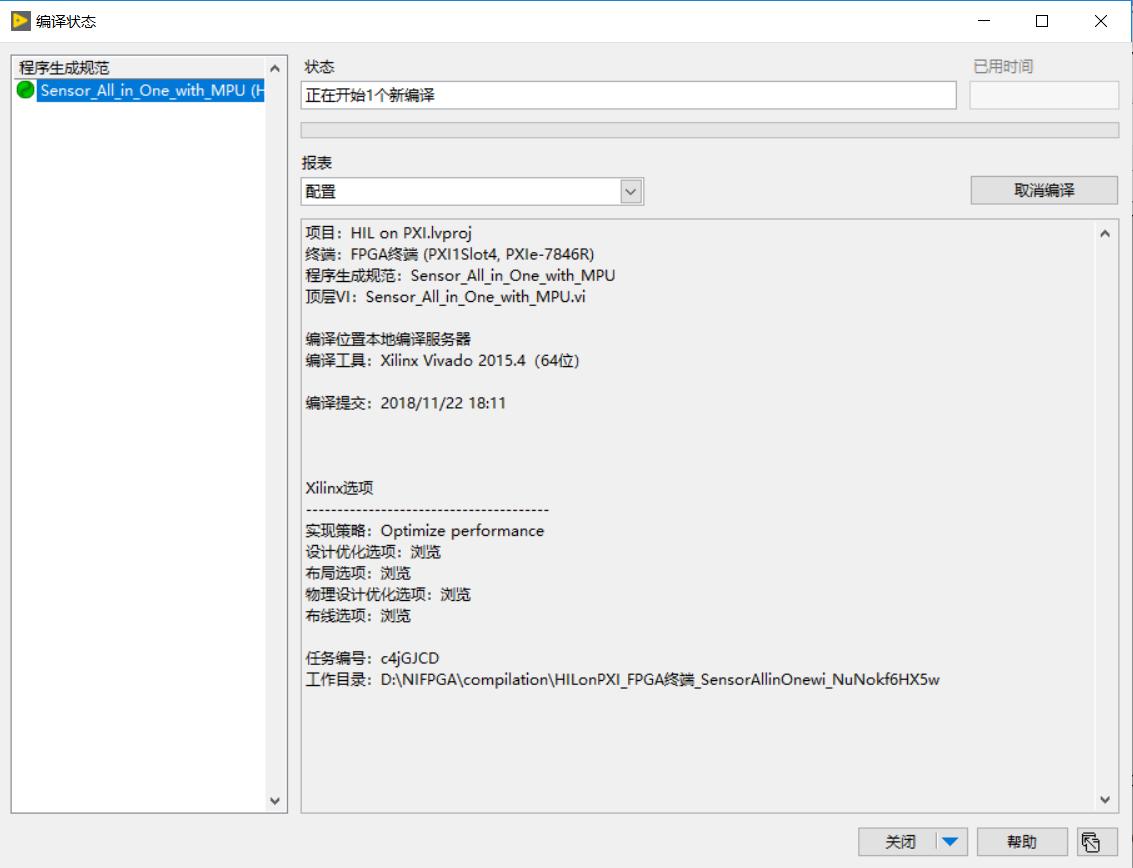Click the 工作目录 D:\NIFPGA path line
Image resolution: width=1133 pixels, height=868 pixels.
(622, 679)
